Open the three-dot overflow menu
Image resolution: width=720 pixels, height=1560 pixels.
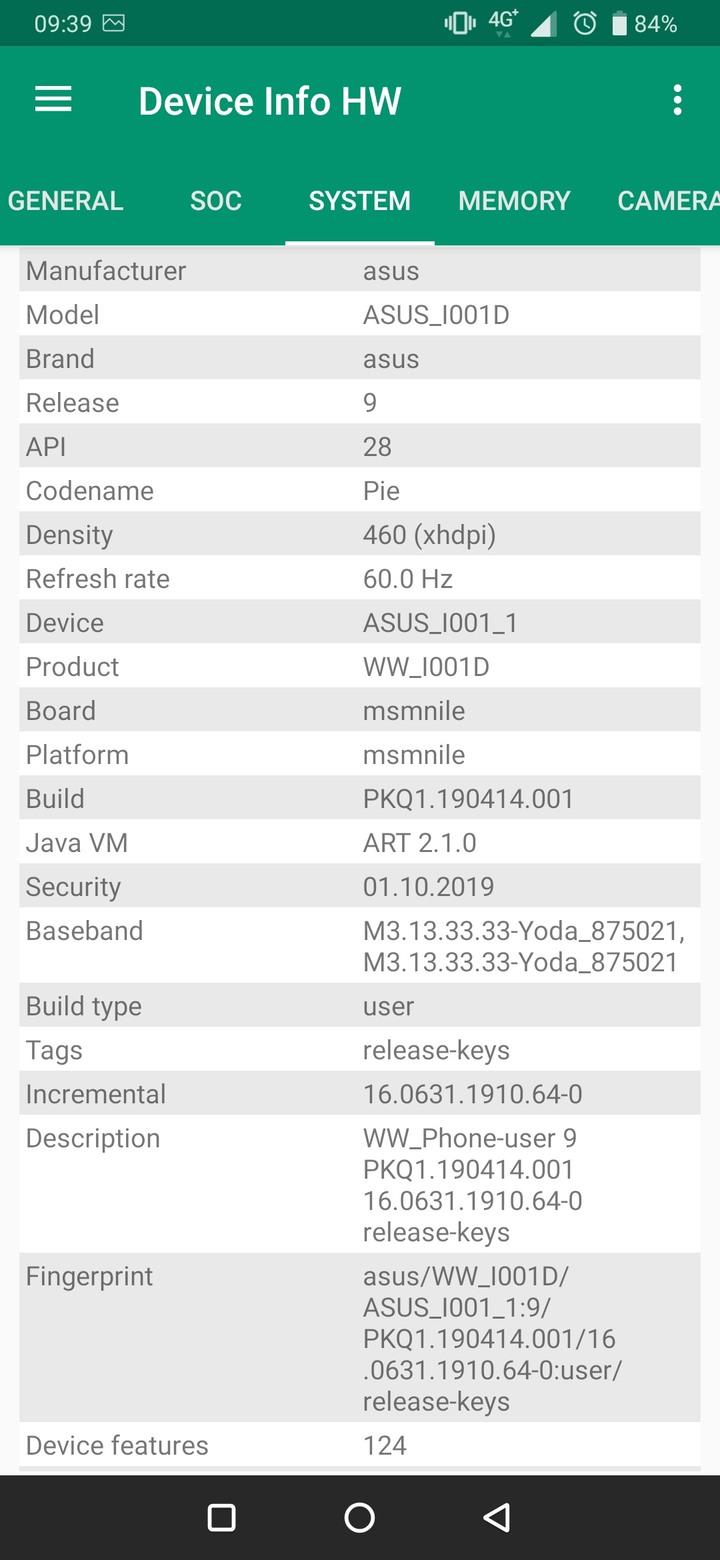tap(678, 100)
